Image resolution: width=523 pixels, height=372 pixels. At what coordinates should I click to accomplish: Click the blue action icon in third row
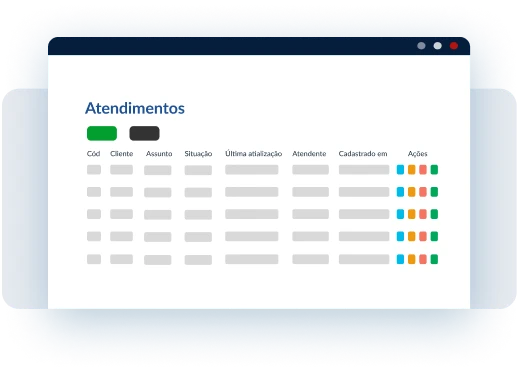(x=400, y=214)
